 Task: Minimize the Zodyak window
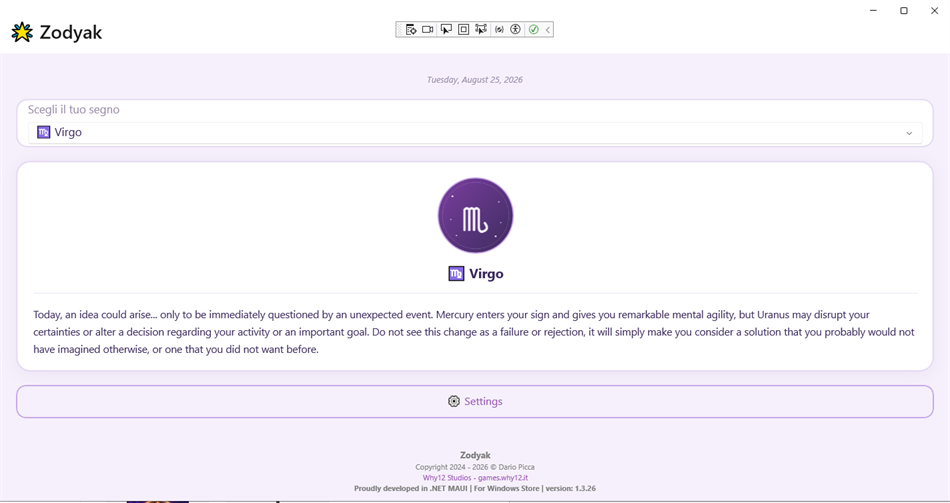tap(874, 10)
